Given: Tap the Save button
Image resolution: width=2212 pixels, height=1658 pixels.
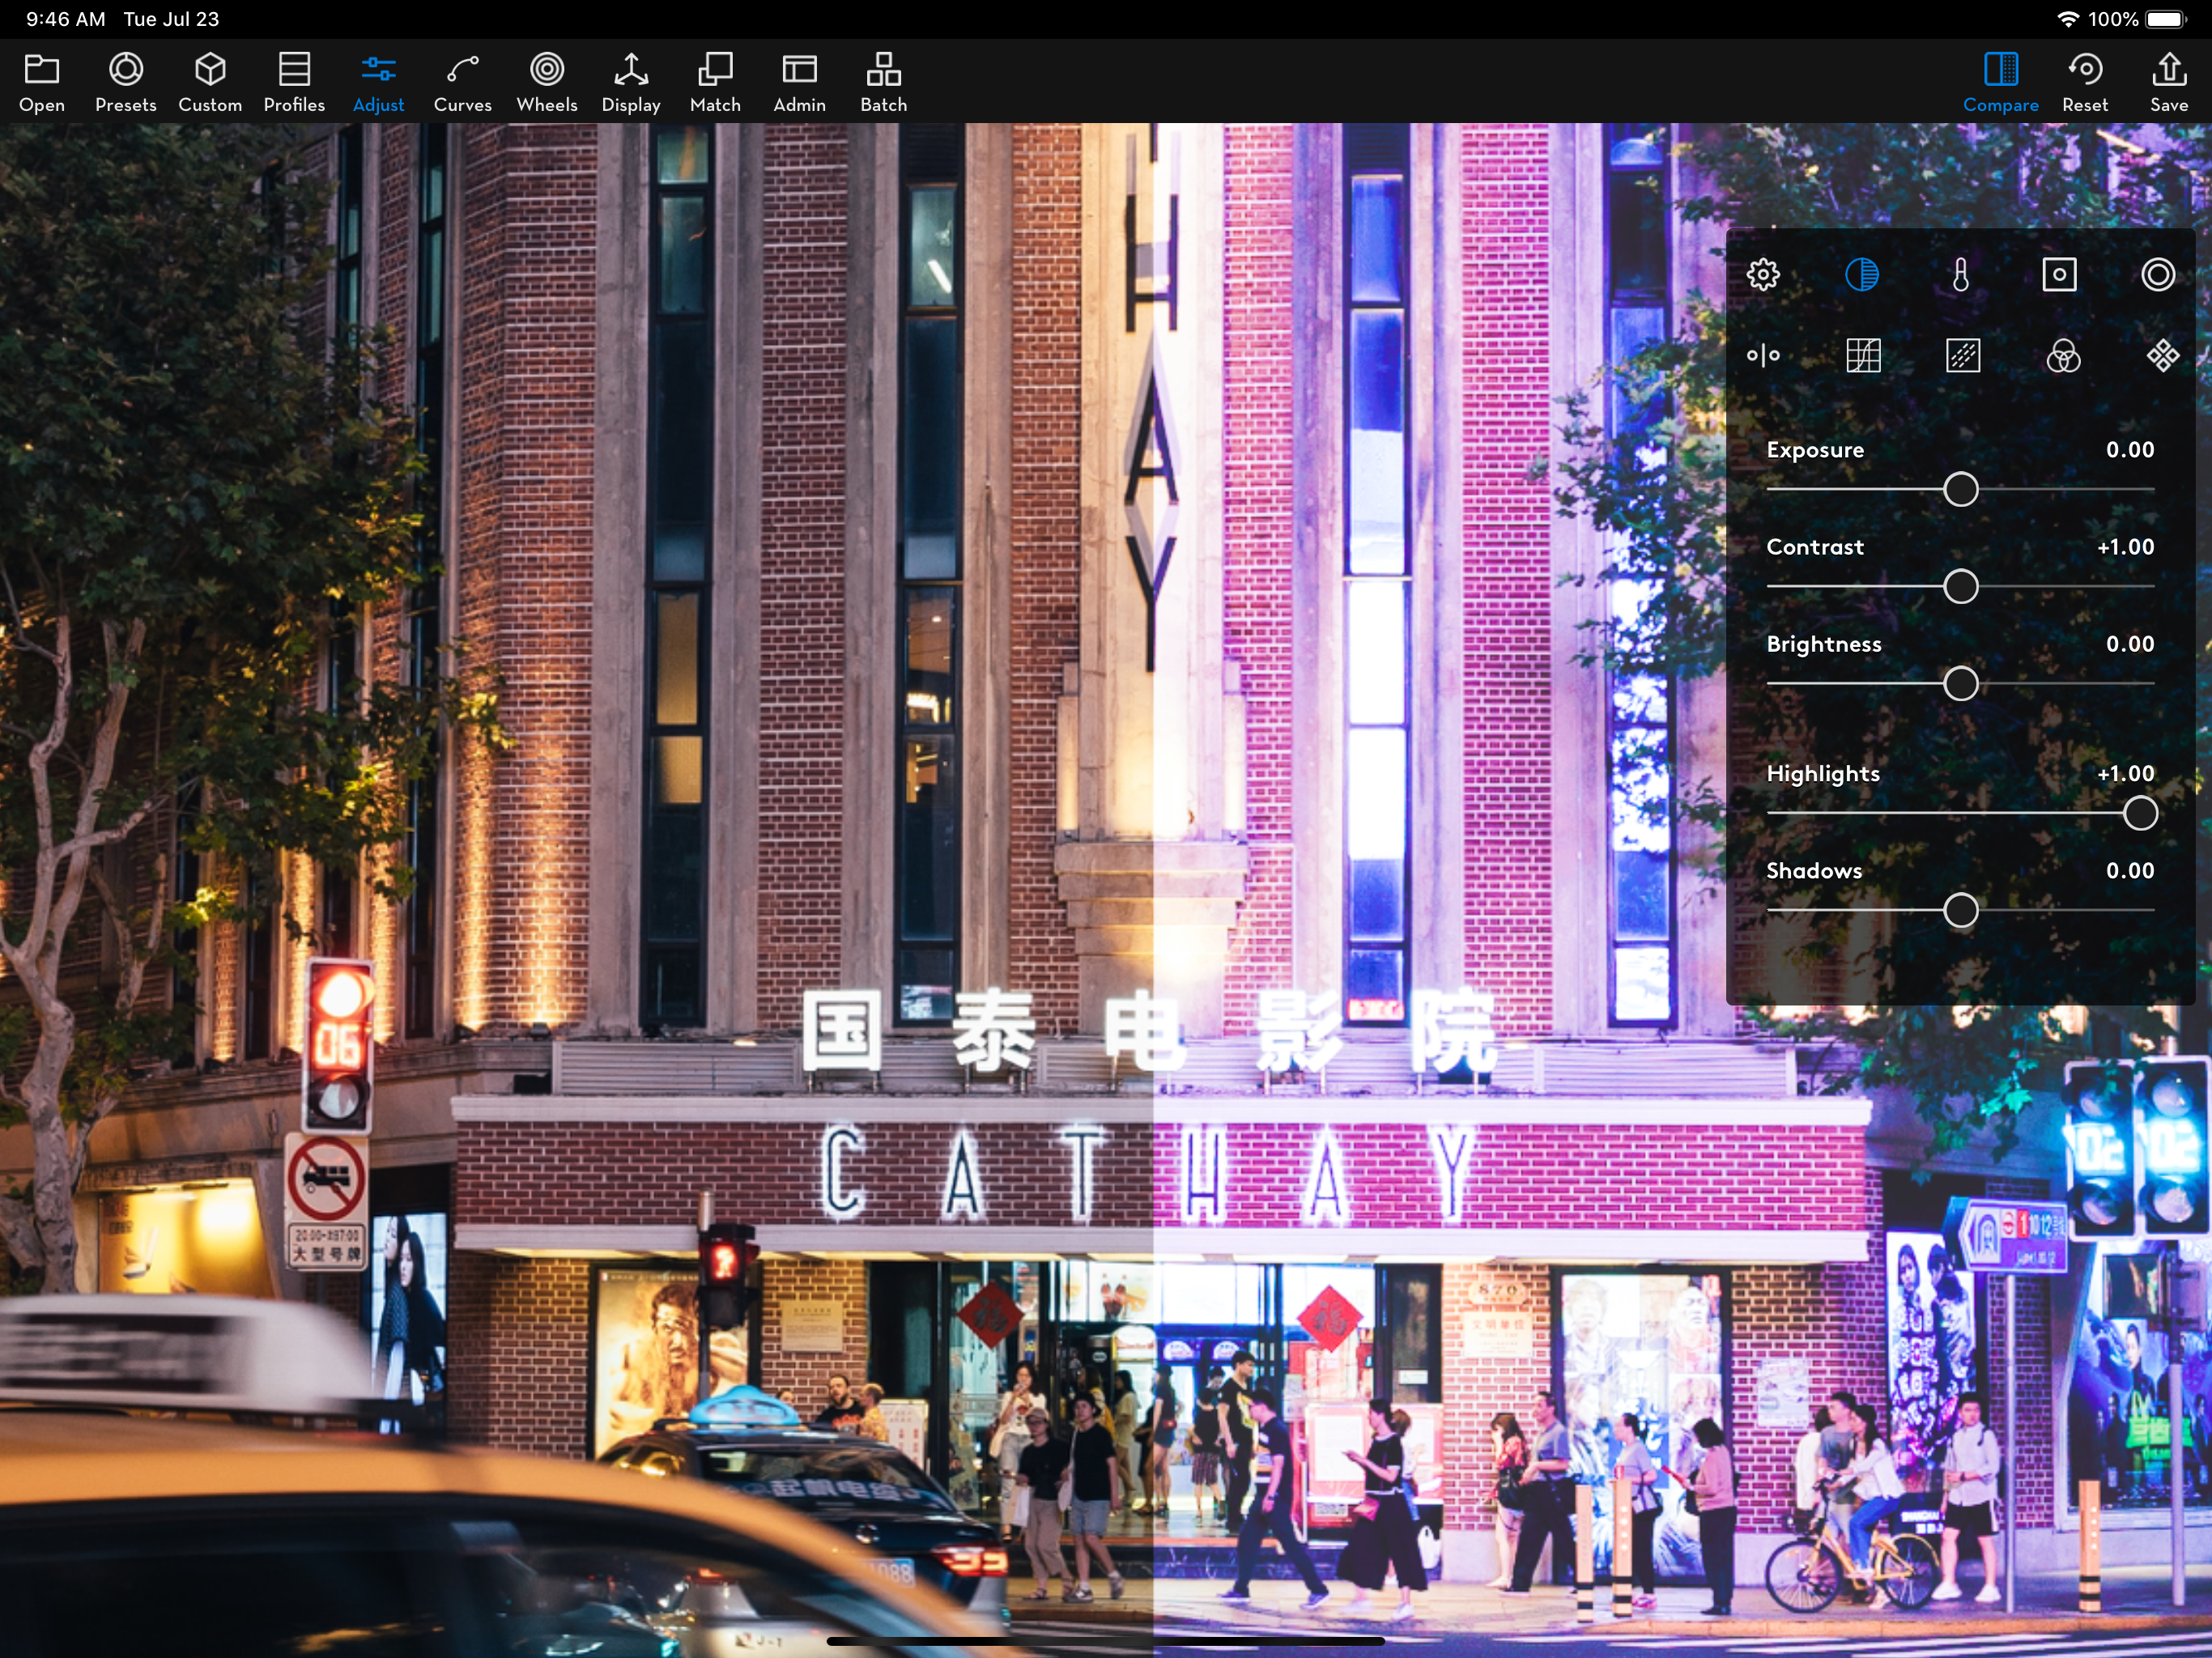Looking at the screenshot, I should [2168, 82].
